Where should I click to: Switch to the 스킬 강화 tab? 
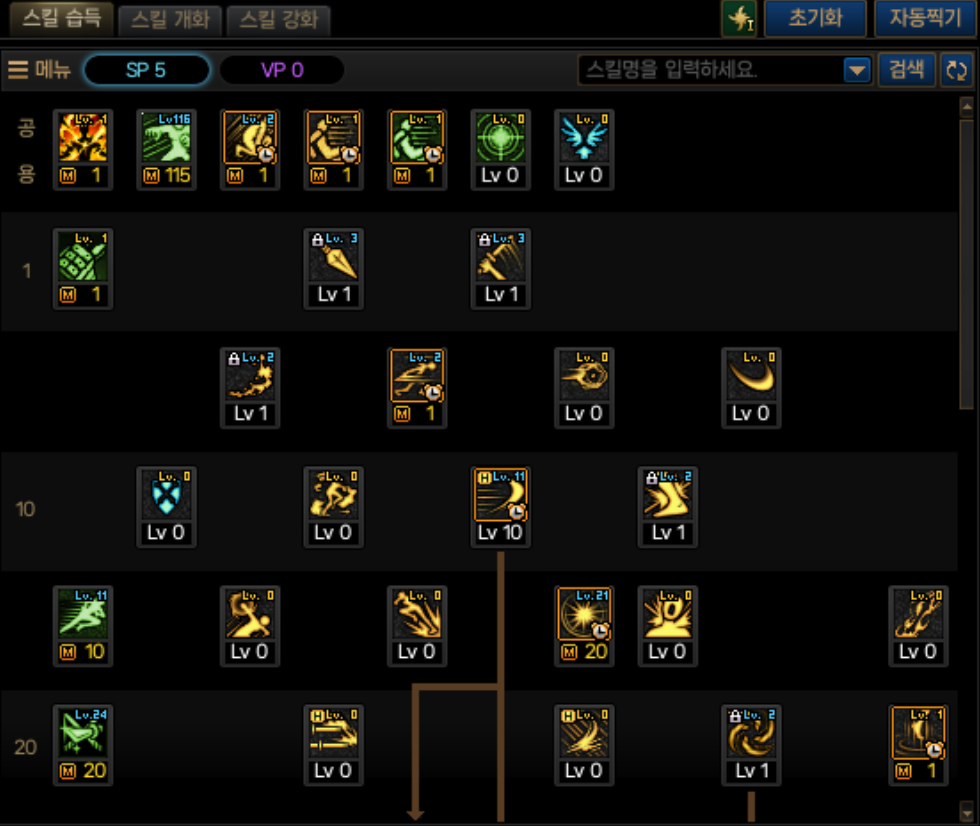tap(278, 19)
